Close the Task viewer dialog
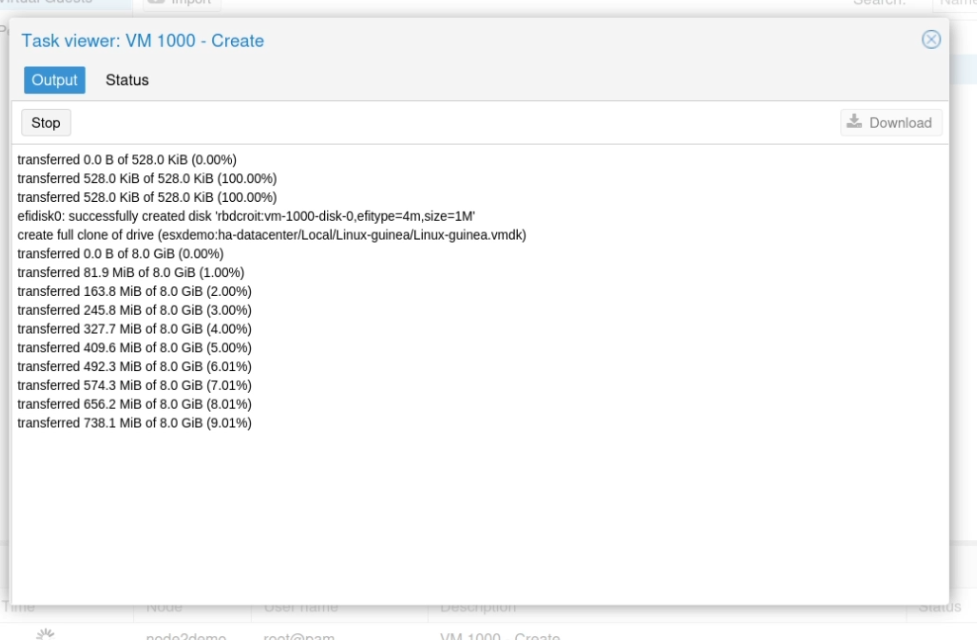Screen dimensions: 977x640 (x=931, y=40)
